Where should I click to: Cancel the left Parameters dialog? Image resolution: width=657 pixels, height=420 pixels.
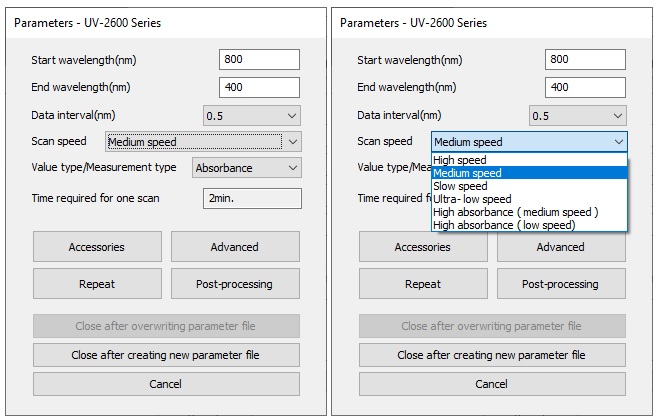click(166, 384)
